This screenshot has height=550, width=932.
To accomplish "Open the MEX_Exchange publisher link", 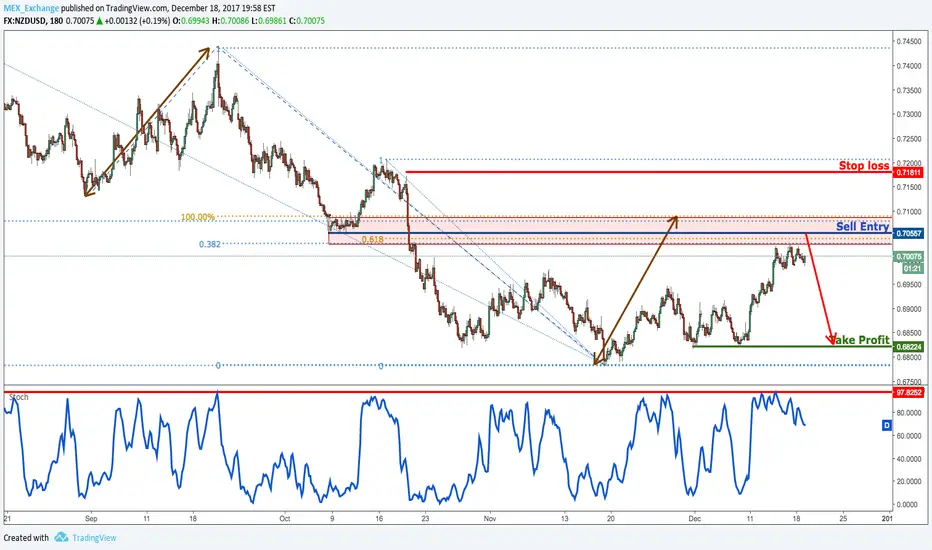I will (x=32, y=8).
